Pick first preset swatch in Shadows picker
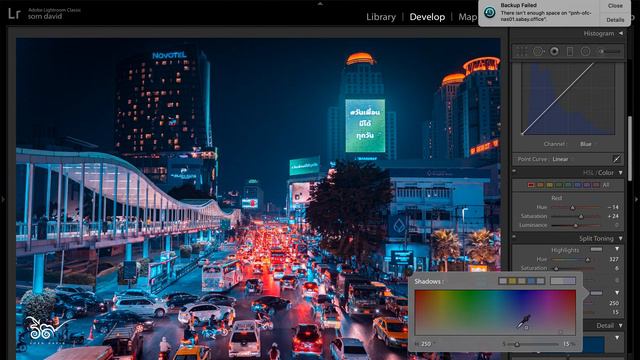Screen dimensions: 640x360 503,281
